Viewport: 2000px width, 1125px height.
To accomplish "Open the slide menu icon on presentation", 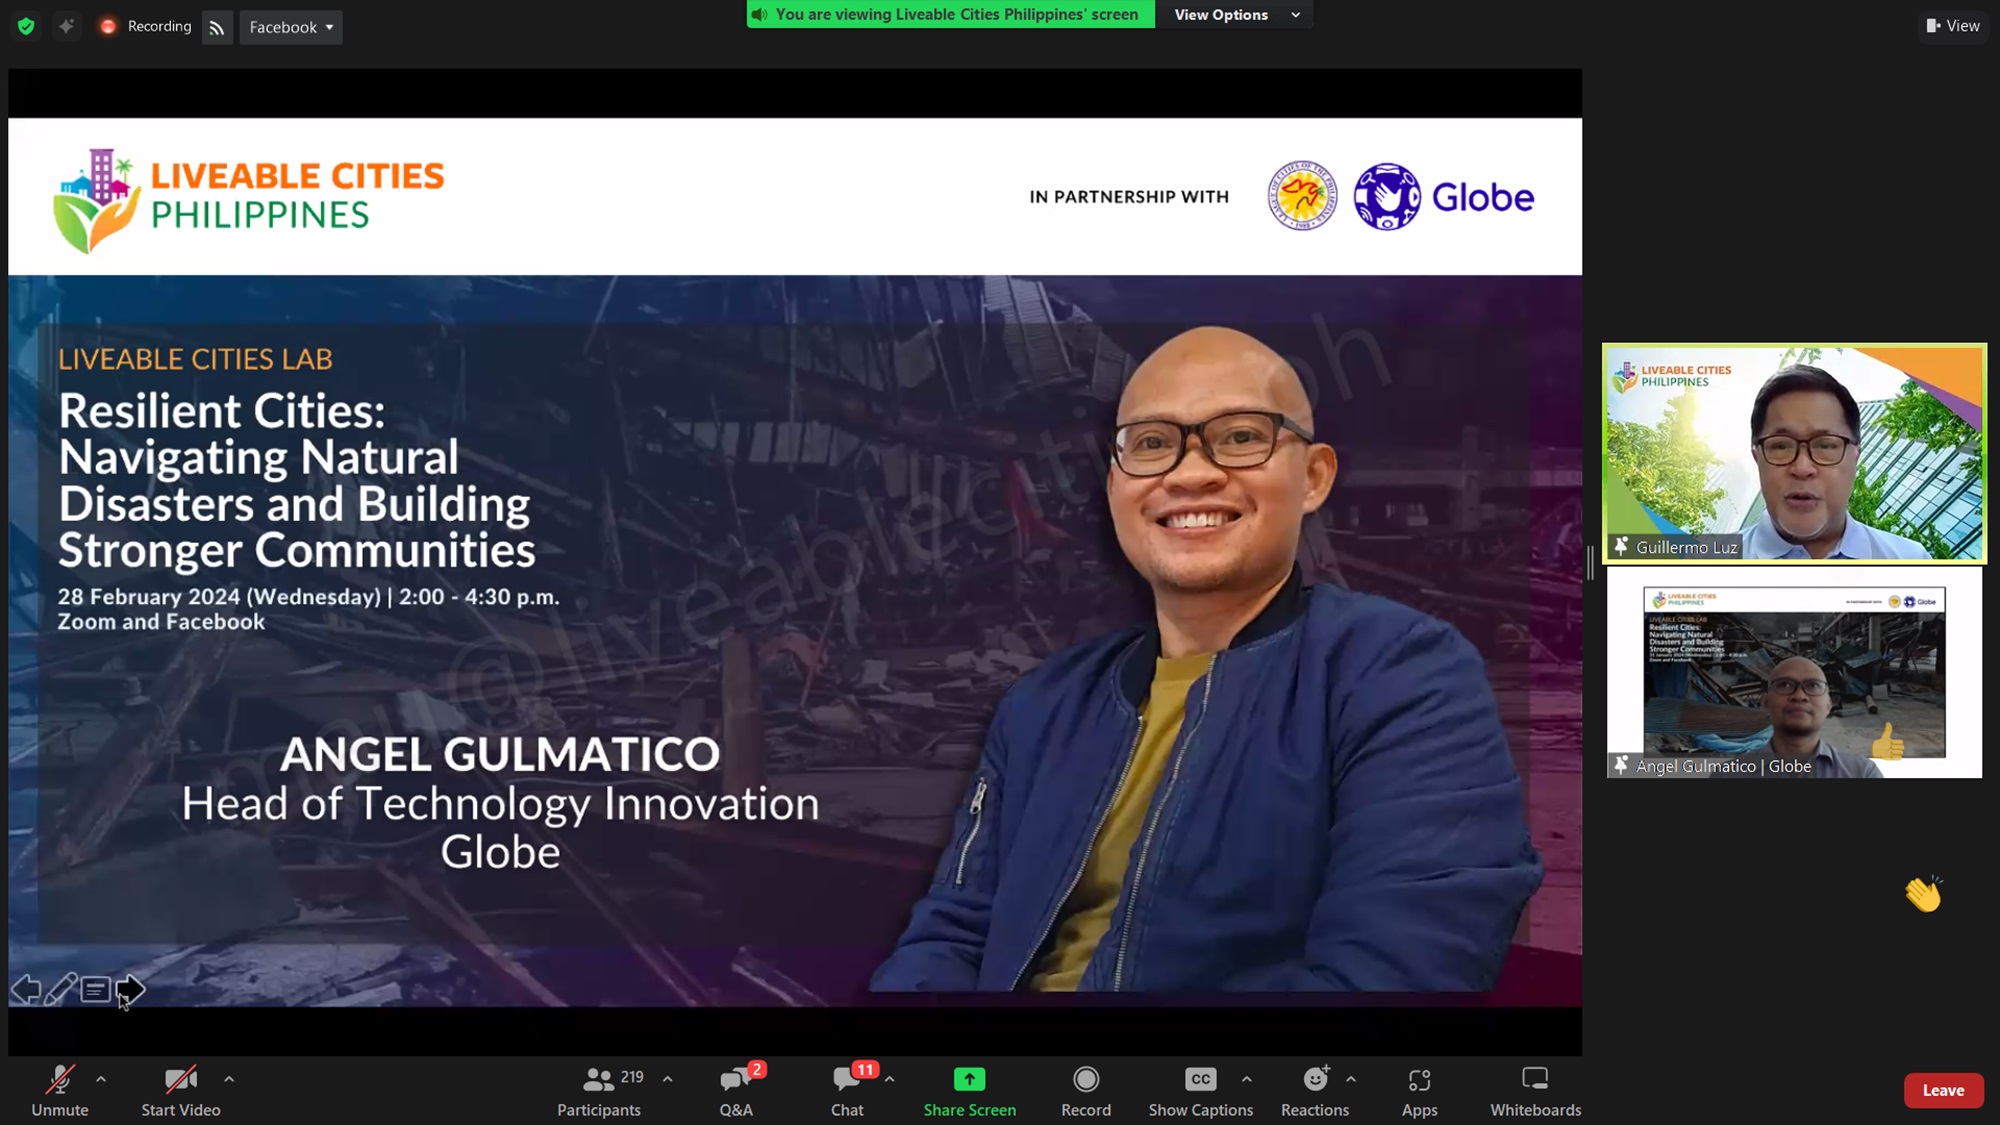I will coord(96,990).
